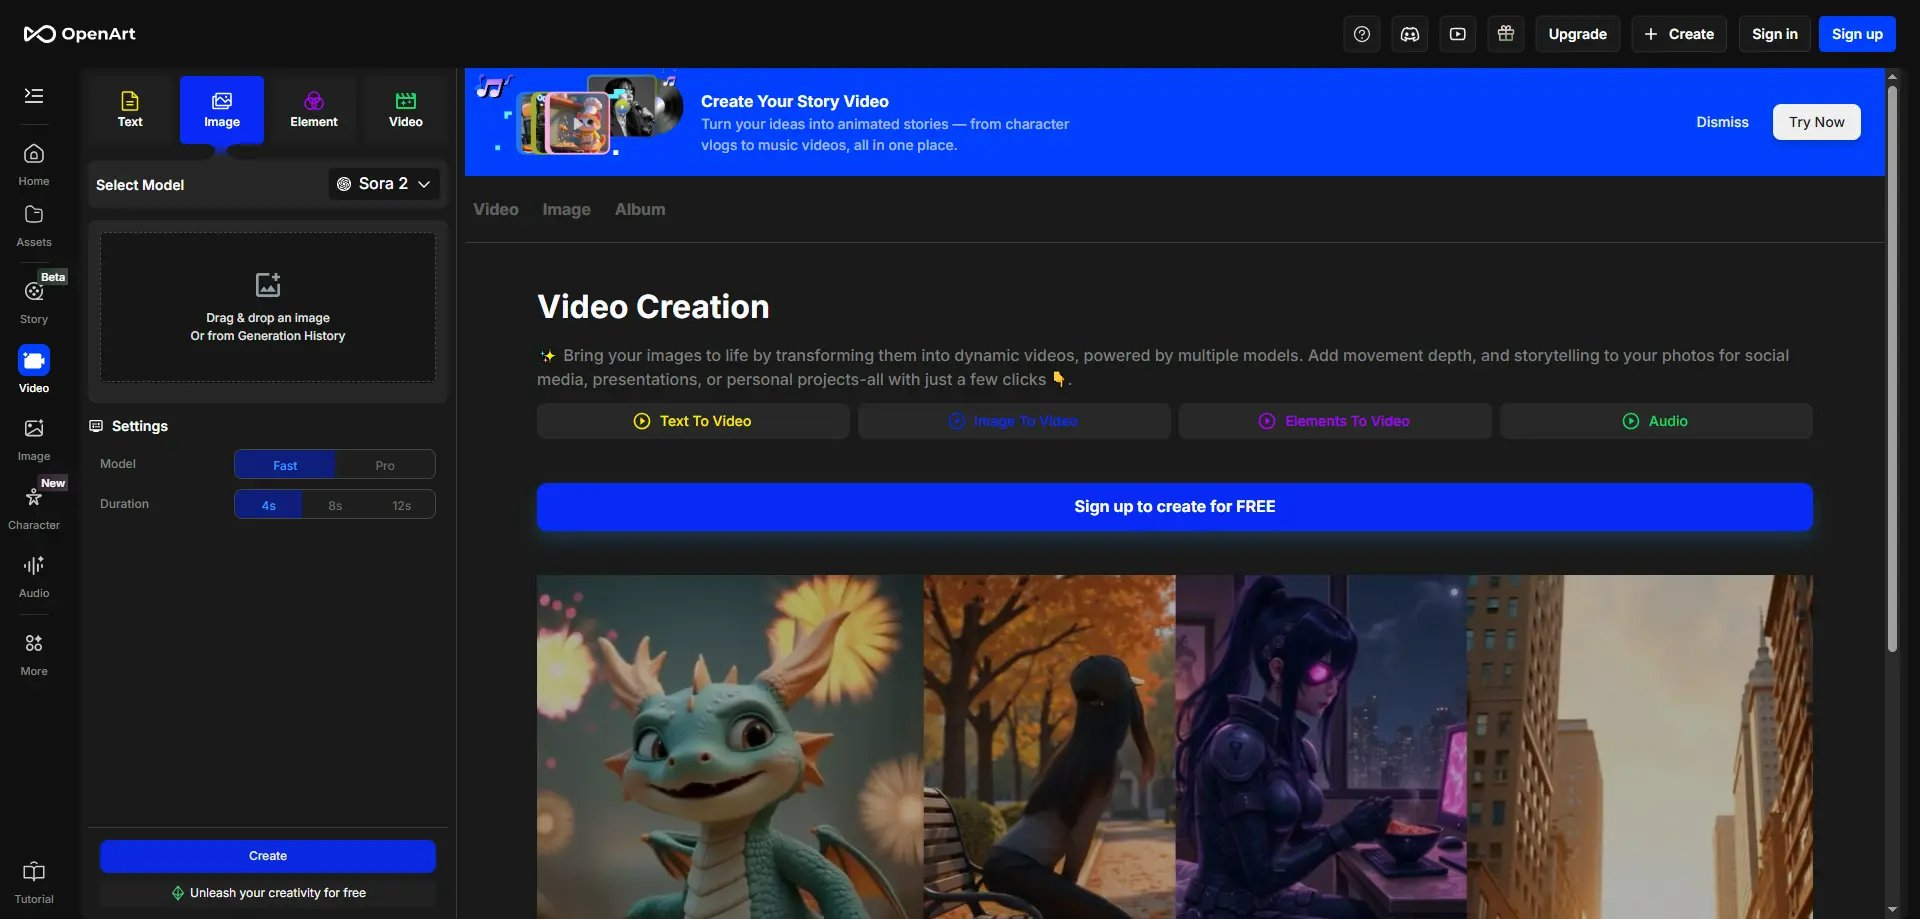Open the help question mark icon
This screenshot has width=1920, height=919.
point(1361,34)
